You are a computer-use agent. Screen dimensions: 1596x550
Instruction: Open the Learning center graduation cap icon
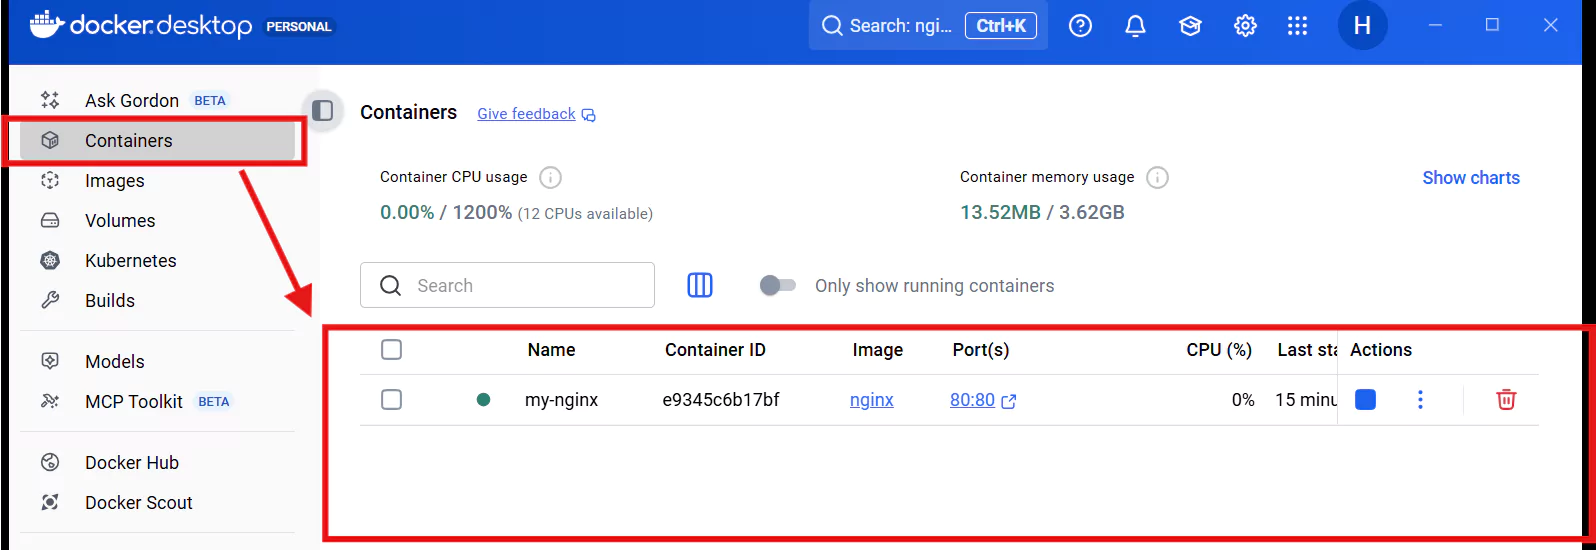click(x=1190, y=26)
